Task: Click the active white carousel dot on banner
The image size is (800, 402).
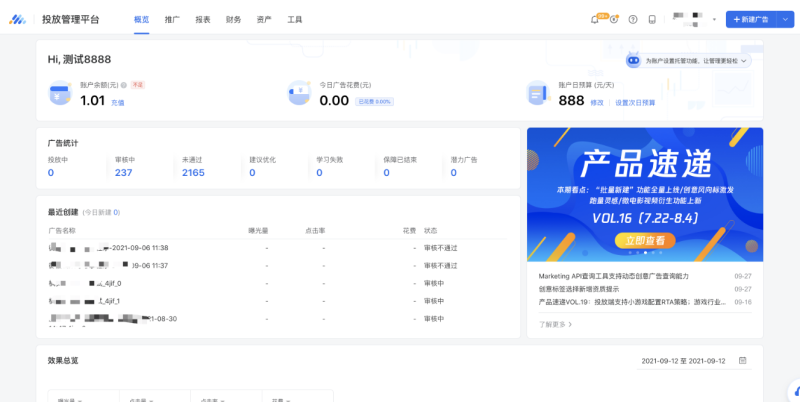Action: point(645,253)
